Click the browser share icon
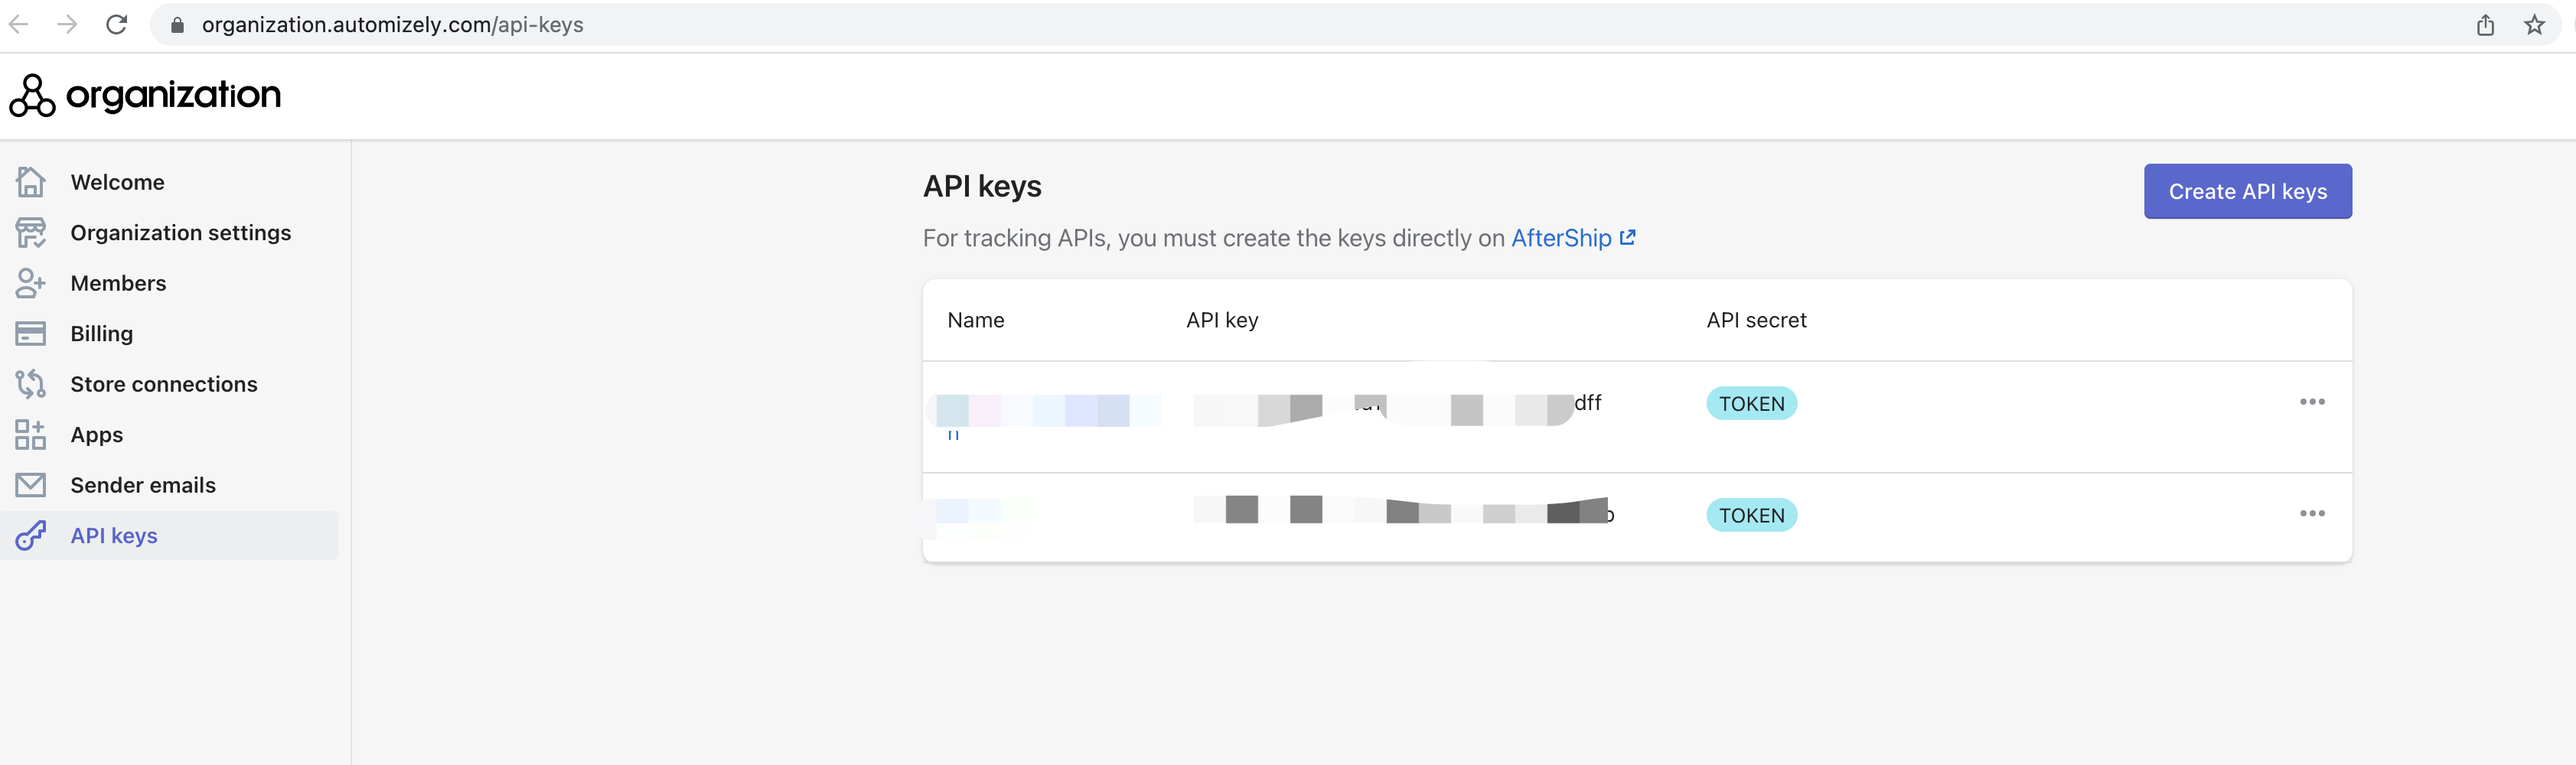 [x=2485, y=25]
